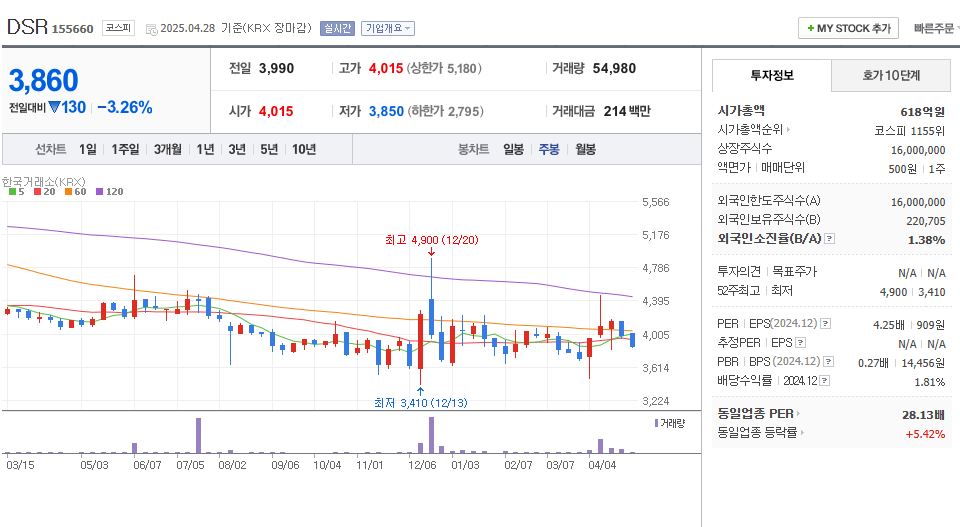Viewport: 960px width, 527px height.
Task: Click the 상한가 5,180 text
Action: (444, 69)
